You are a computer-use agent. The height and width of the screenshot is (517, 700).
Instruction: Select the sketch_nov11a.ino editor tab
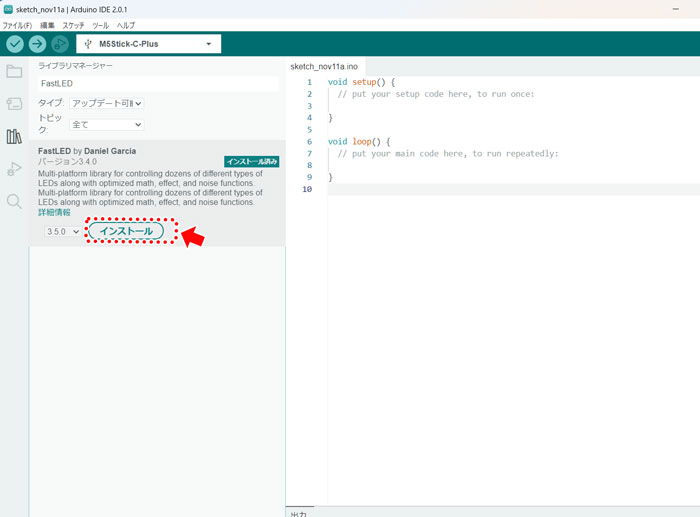[x=324, y=67]
